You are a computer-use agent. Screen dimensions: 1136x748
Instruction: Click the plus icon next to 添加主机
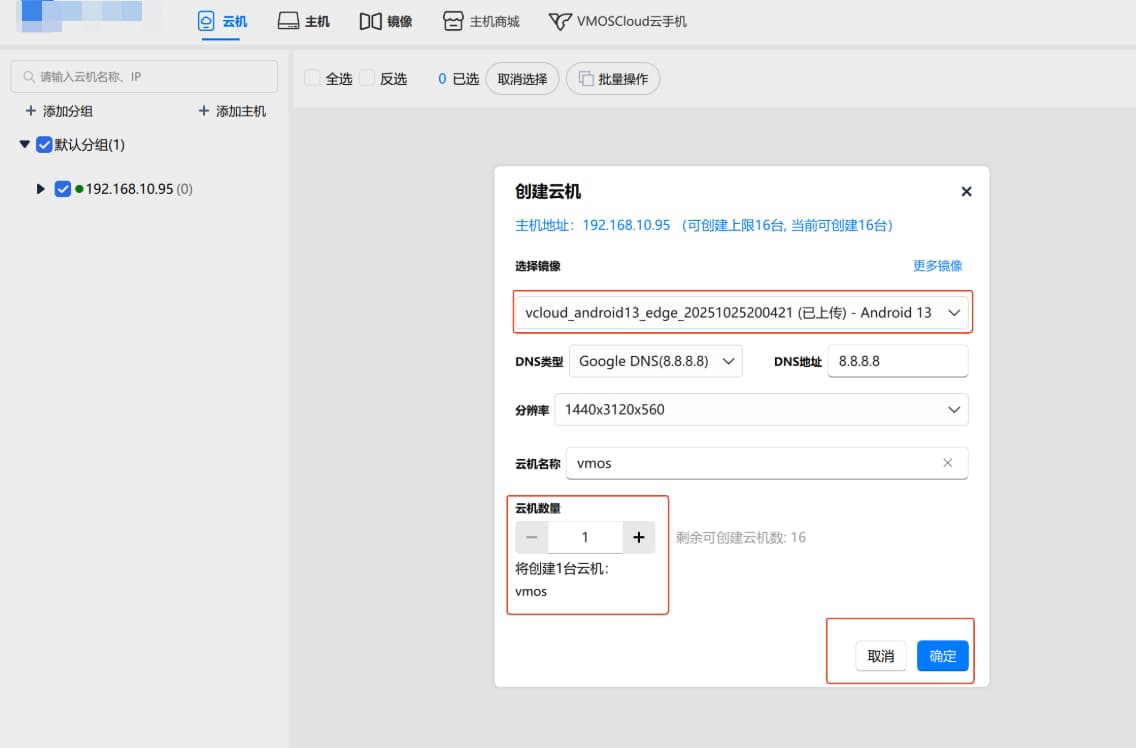tap(204, 111)
